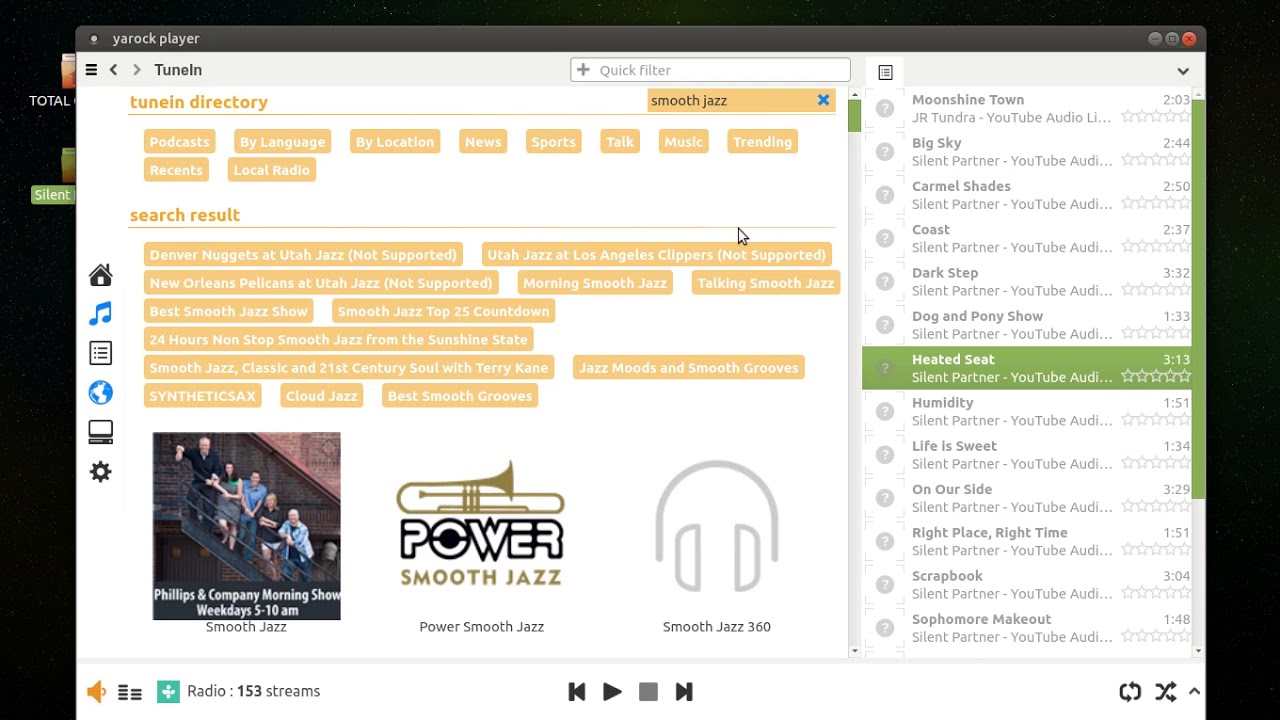The width and height of the screenshot is (1280, 720).
Task: Browse By Location category
Action: tap(395, 142)
